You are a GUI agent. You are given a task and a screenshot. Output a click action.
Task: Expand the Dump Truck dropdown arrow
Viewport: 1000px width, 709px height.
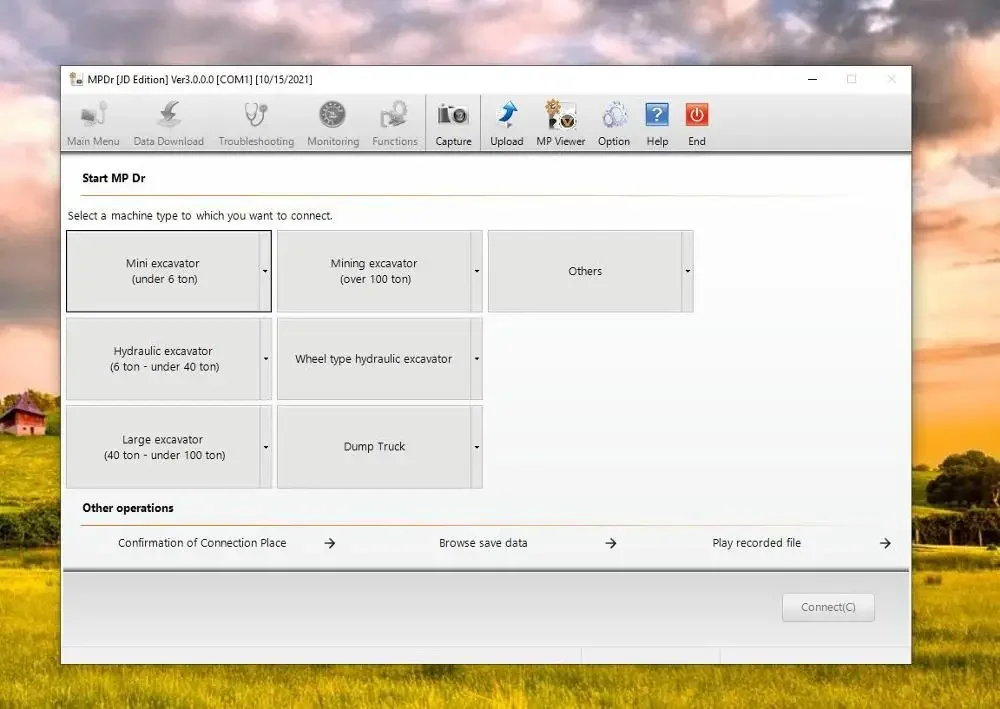click(x=476, y=447)
